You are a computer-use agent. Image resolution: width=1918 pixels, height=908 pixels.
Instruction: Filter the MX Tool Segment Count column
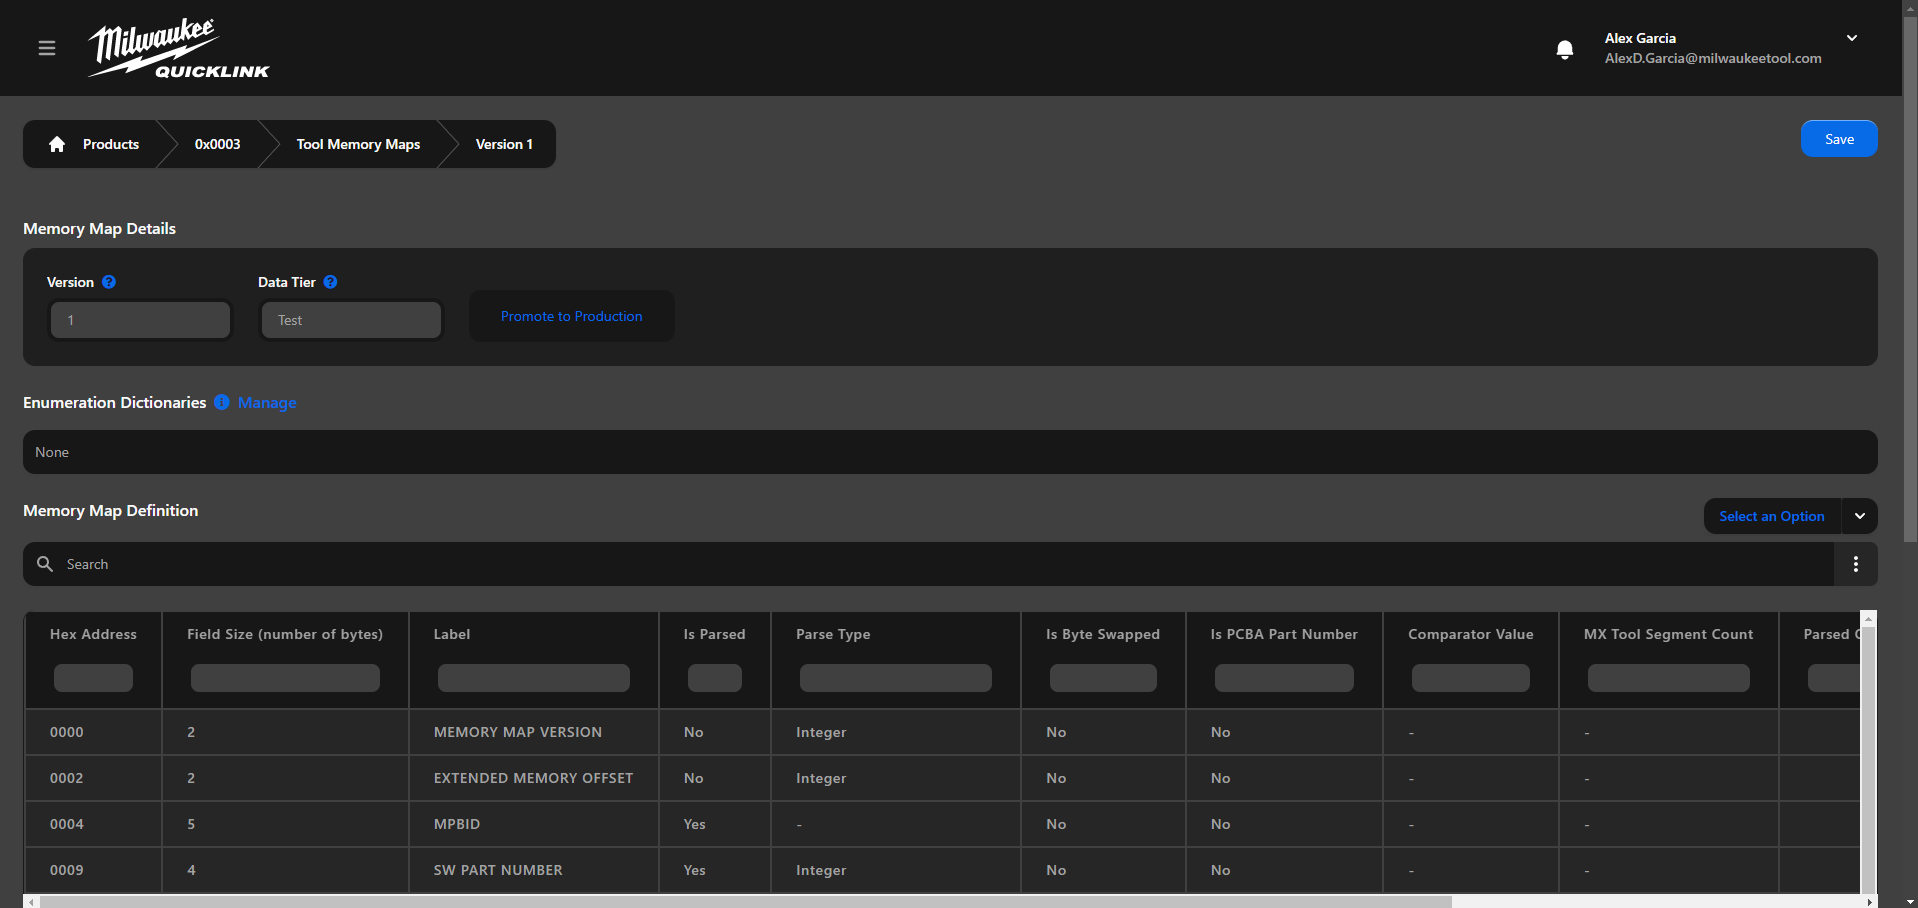[x=1669, y=678]
